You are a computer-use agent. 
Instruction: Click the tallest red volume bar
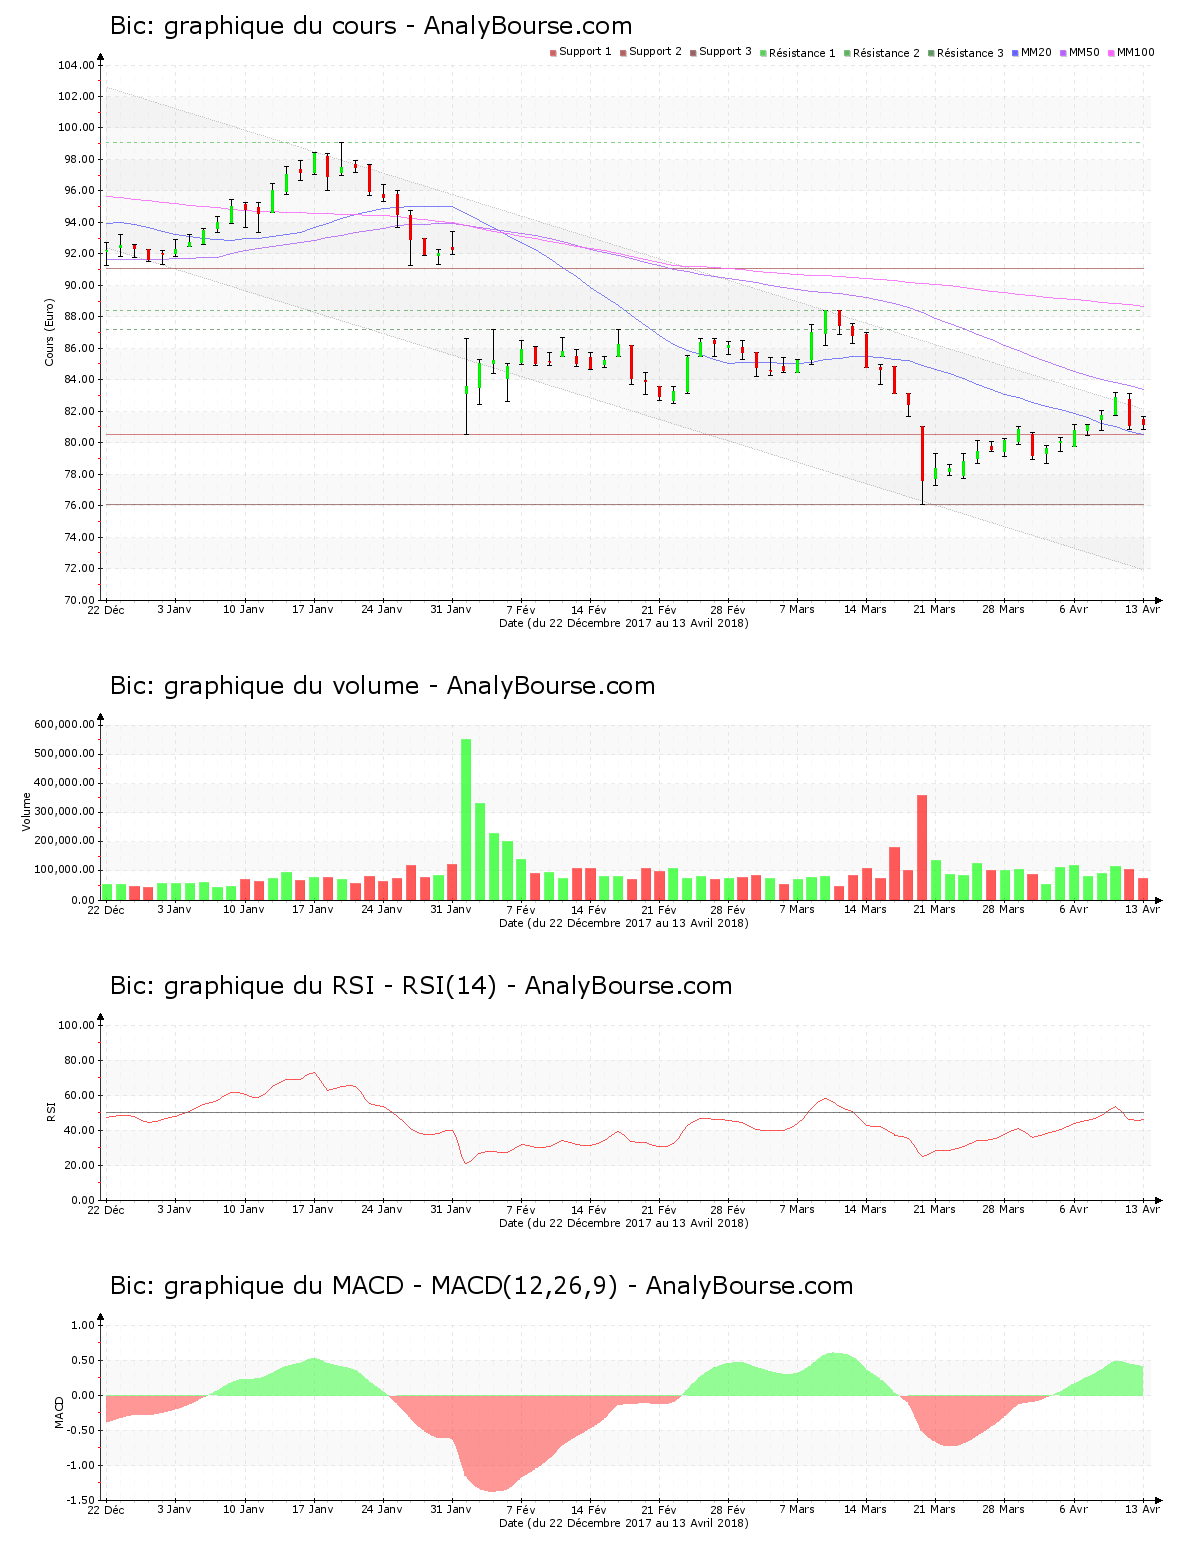point(922,847)
